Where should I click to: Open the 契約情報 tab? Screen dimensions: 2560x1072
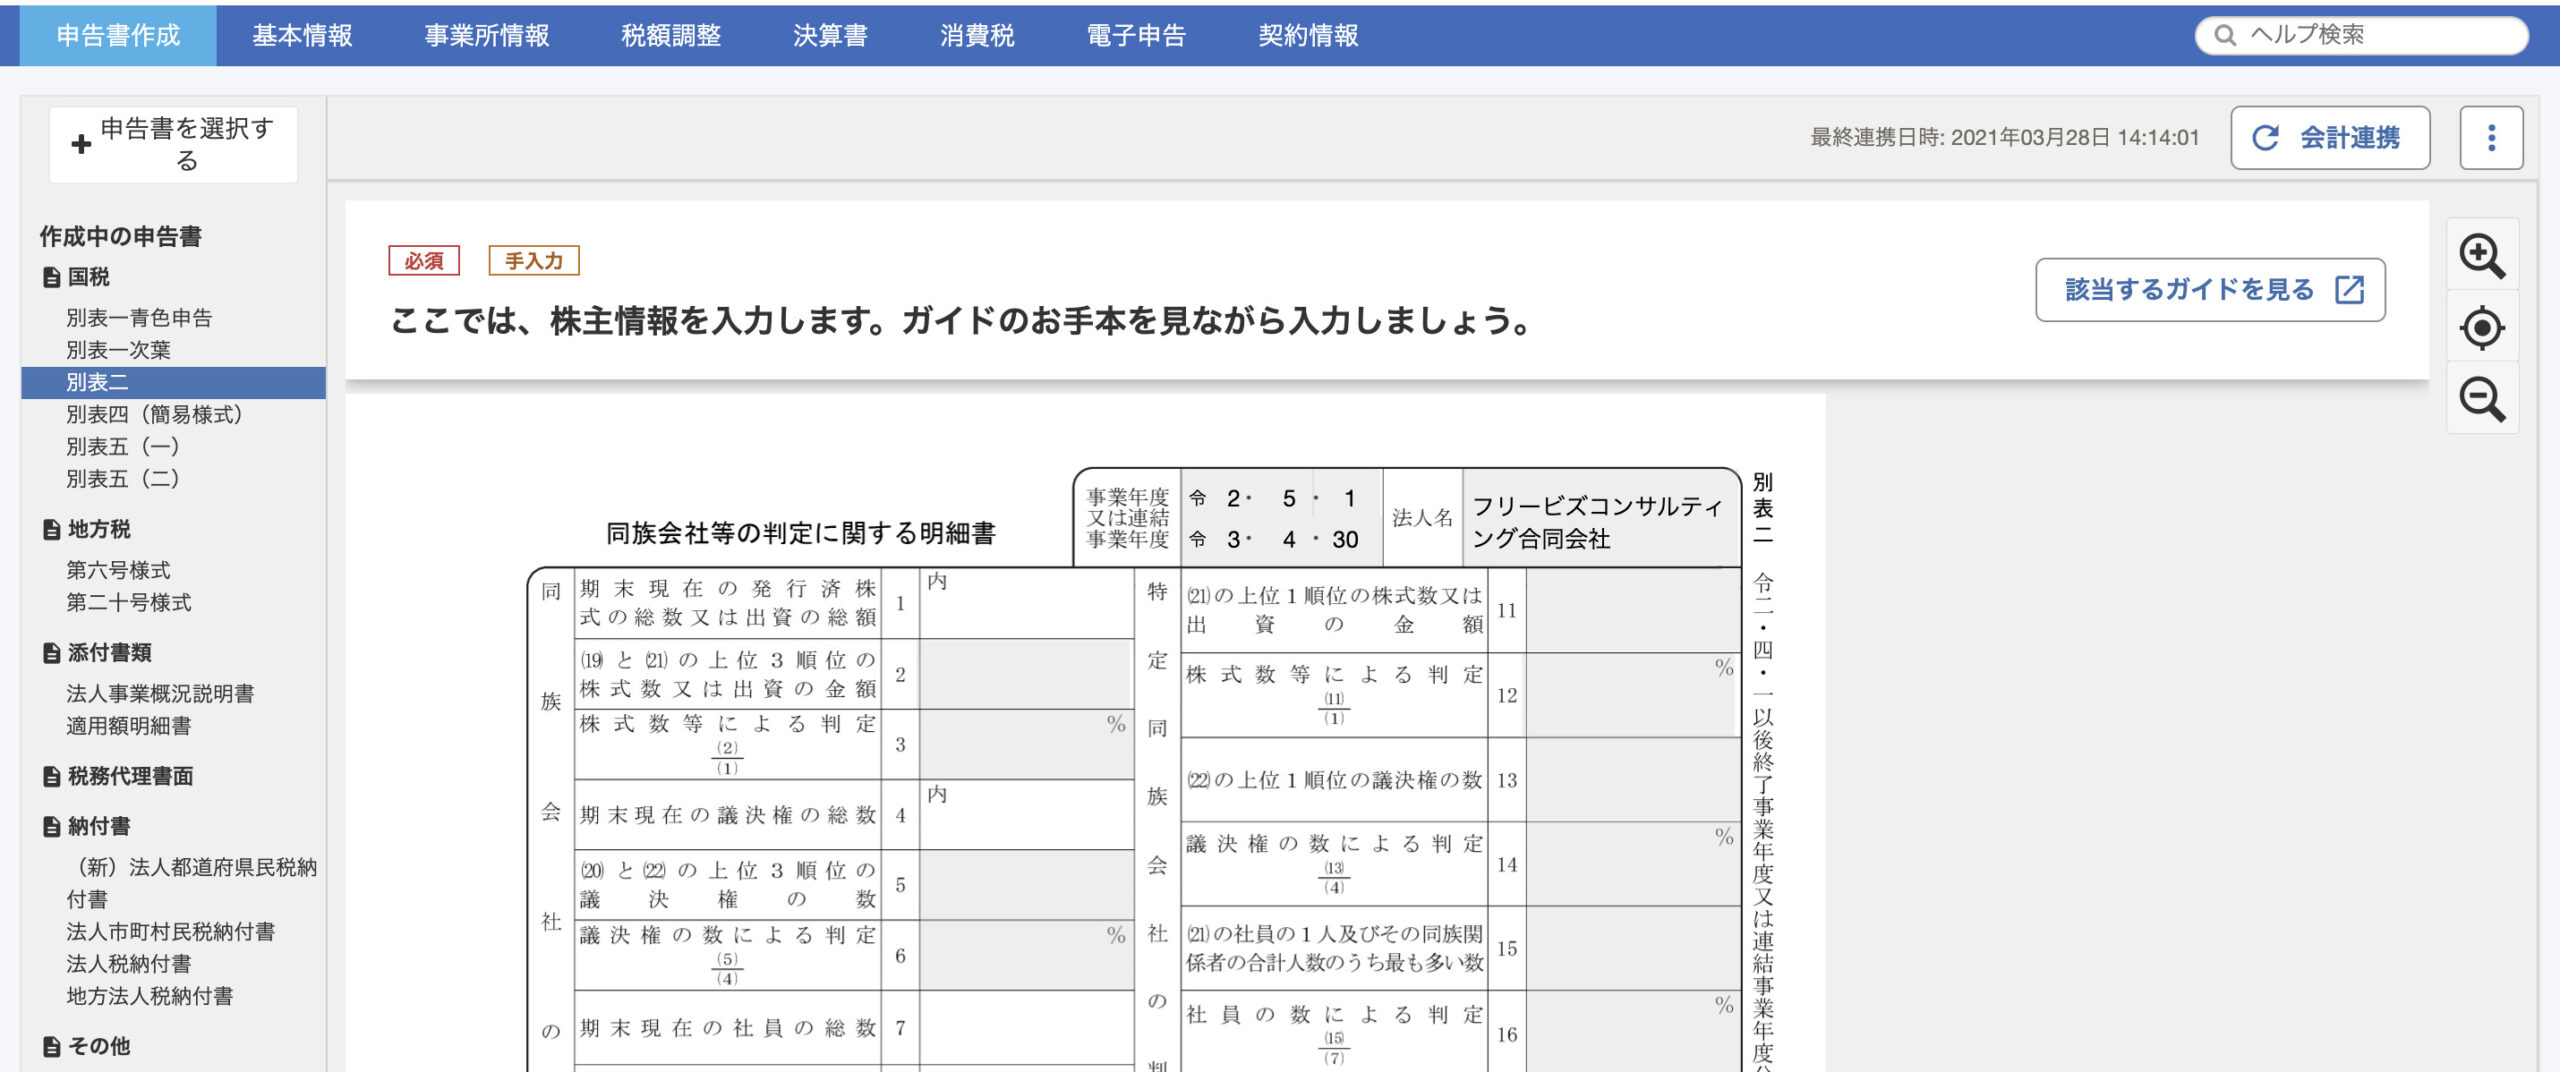click(1308, 36)
